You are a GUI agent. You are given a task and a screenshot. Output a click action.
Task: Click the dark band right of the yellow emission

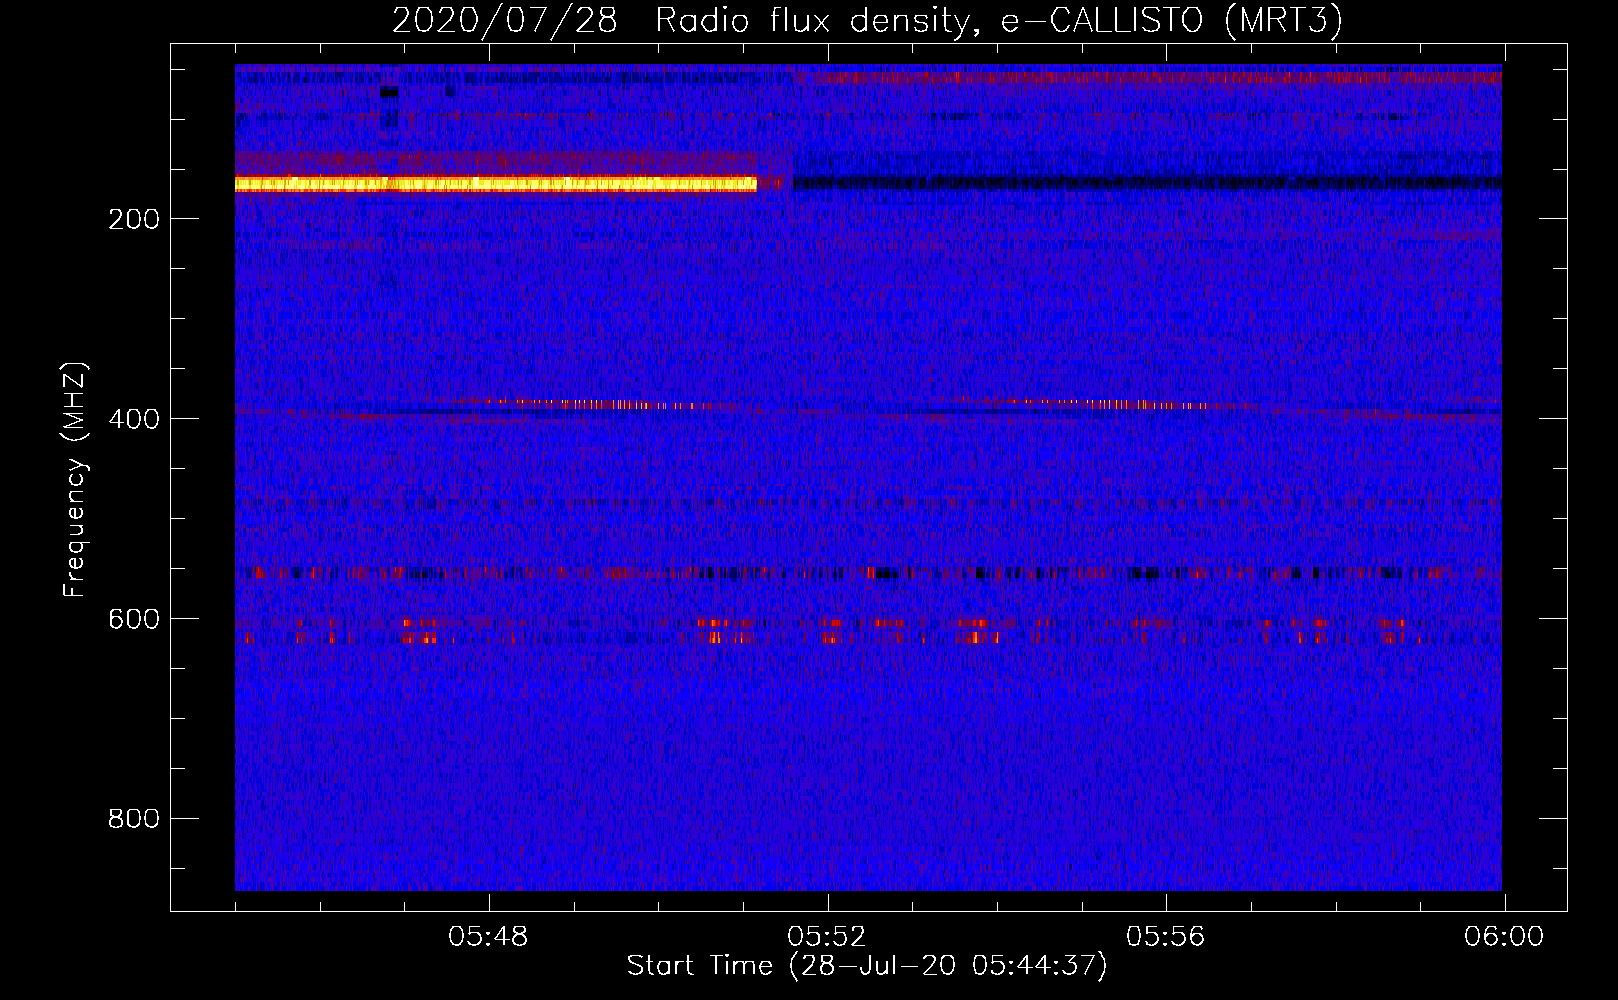tap(1148, 183)
